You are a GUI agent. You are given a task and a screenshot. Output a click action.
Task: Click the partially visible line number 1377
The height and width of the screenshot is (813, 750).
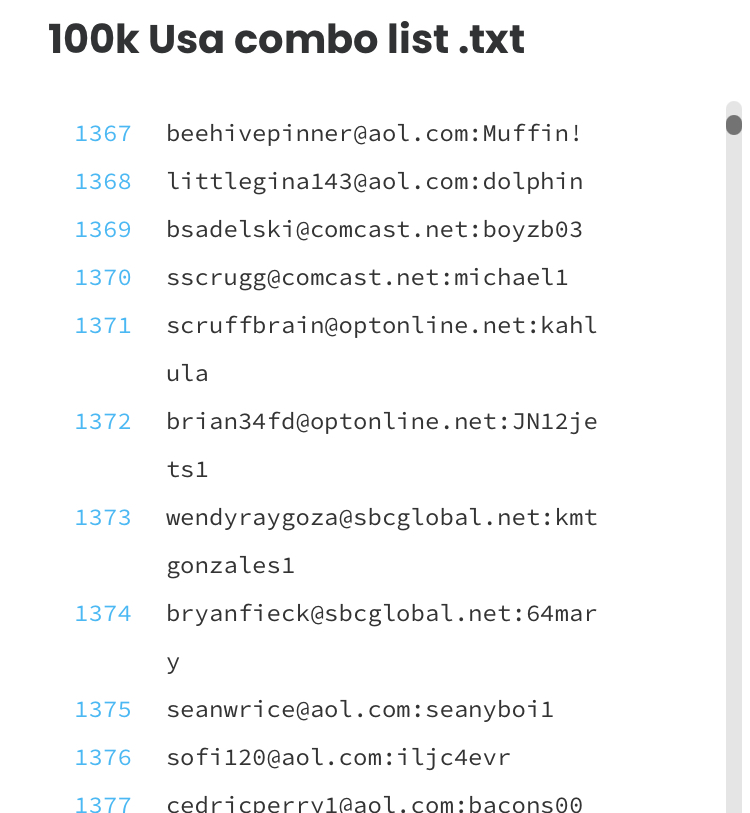(x=103, y=803)
